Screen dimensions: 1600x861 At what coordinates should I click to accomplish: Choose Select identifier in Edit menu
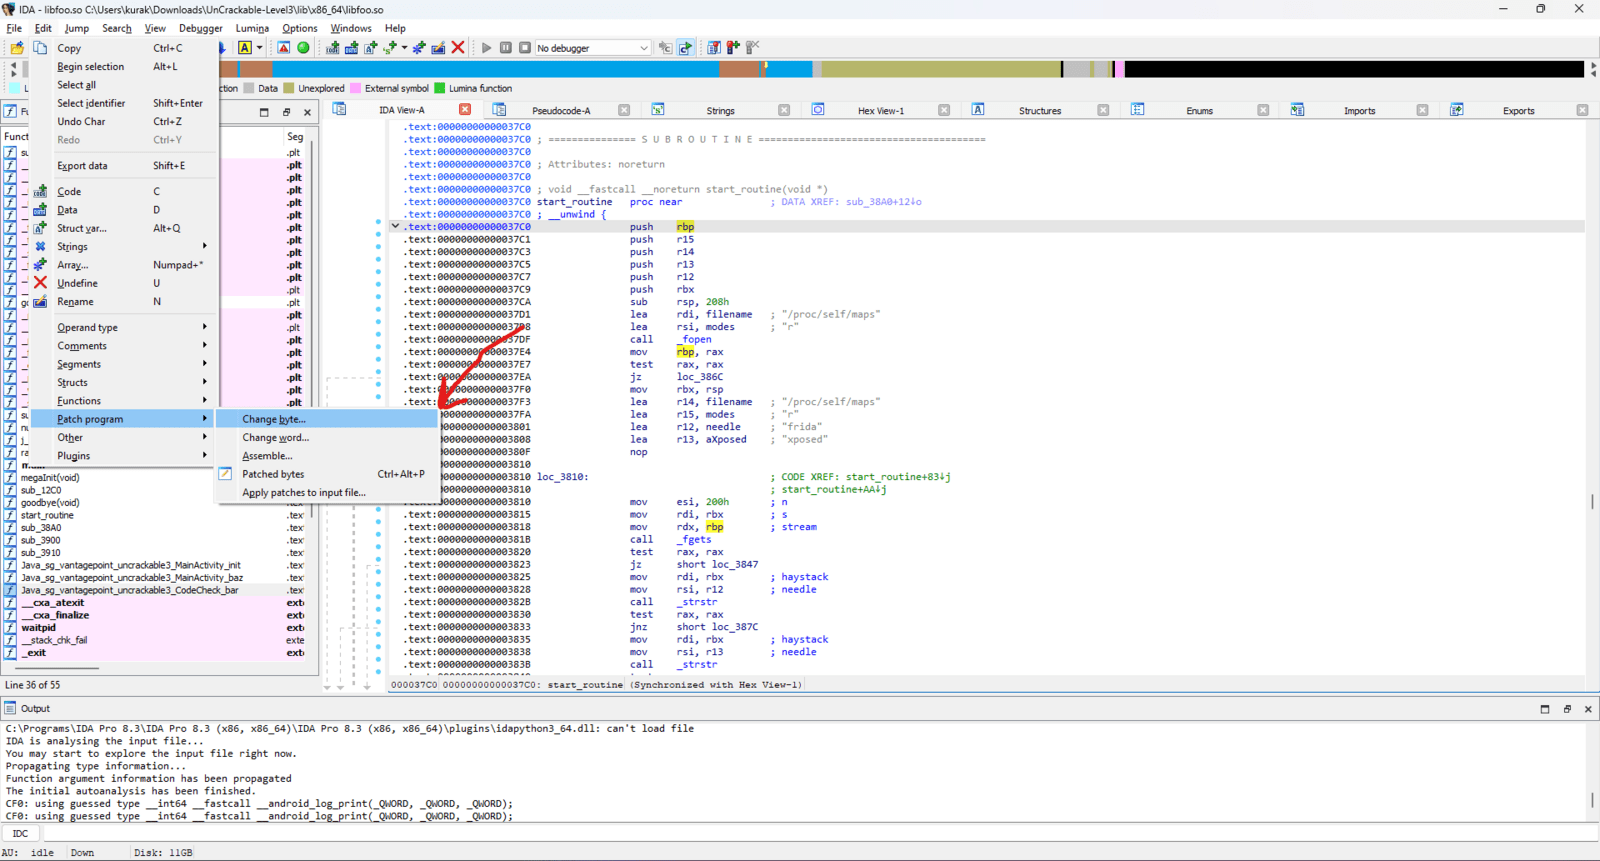[x=124, y=103]
